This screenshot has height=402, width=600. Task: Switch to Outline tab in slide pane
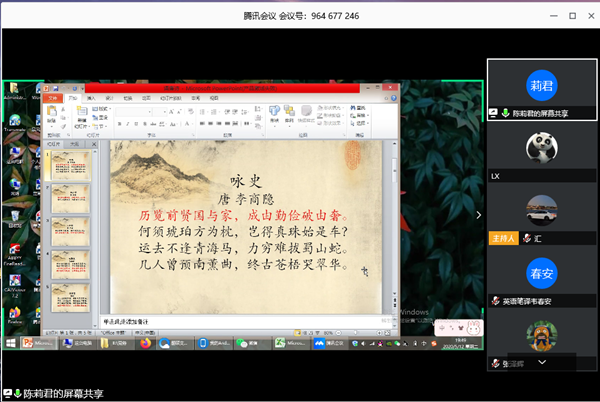point(74,144)
